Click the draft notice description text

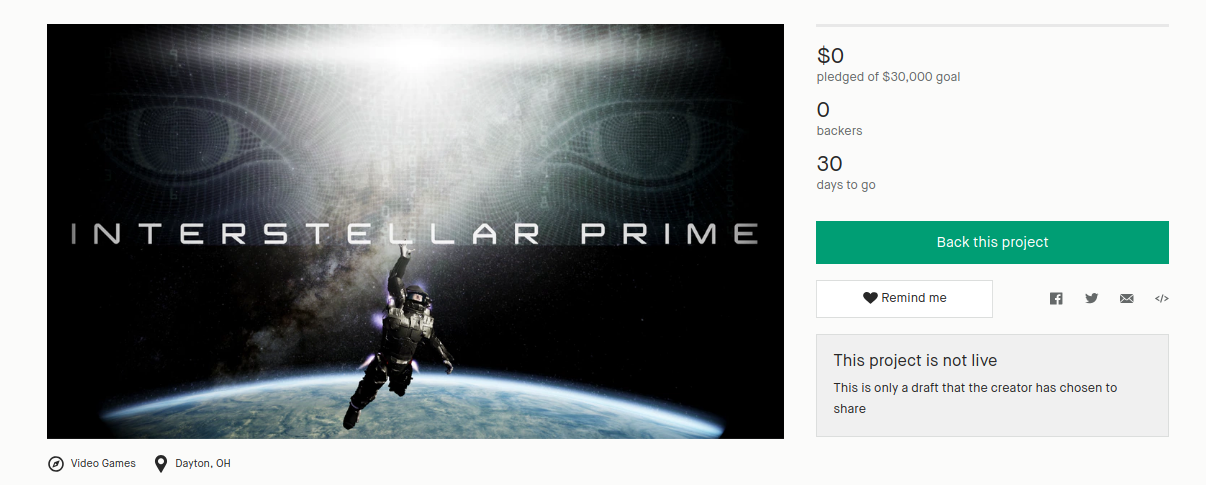pyautogui.click(x=975, y=397)
